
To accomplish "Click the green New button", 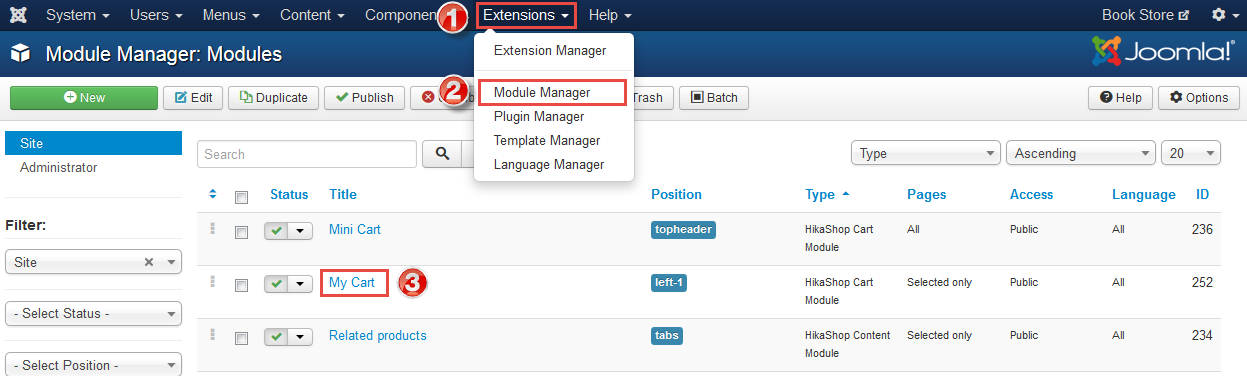I will (84, 97).
